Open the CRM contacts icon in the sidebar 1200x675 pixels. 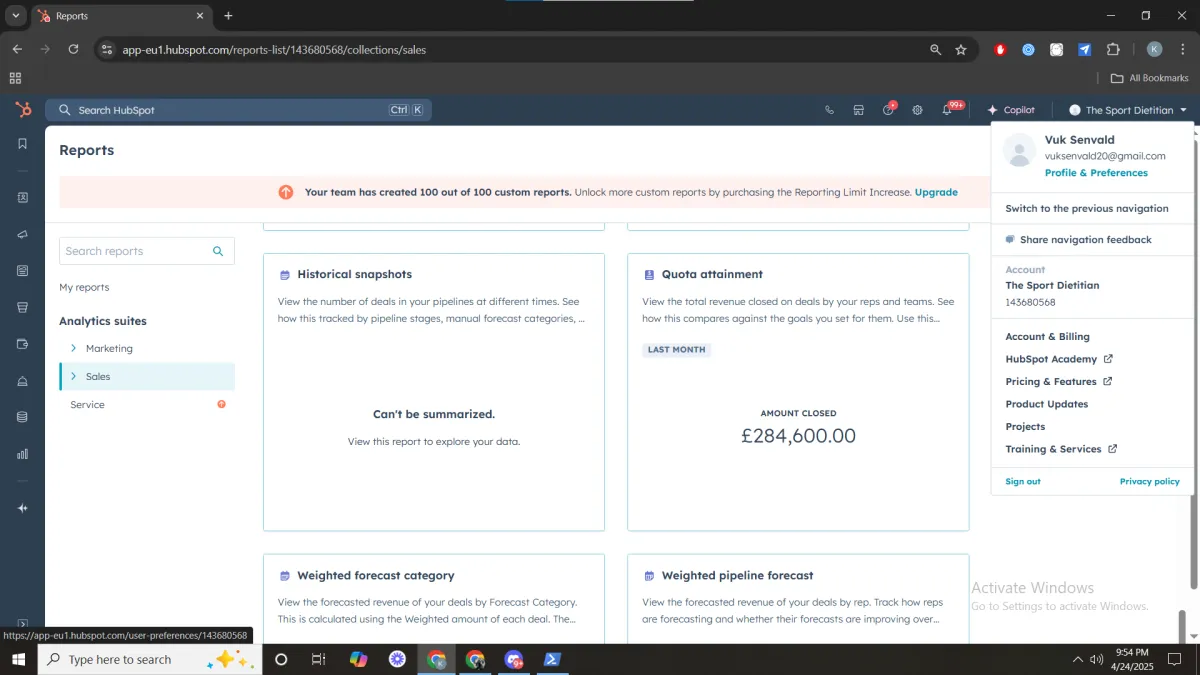click(x=22, y=198)
